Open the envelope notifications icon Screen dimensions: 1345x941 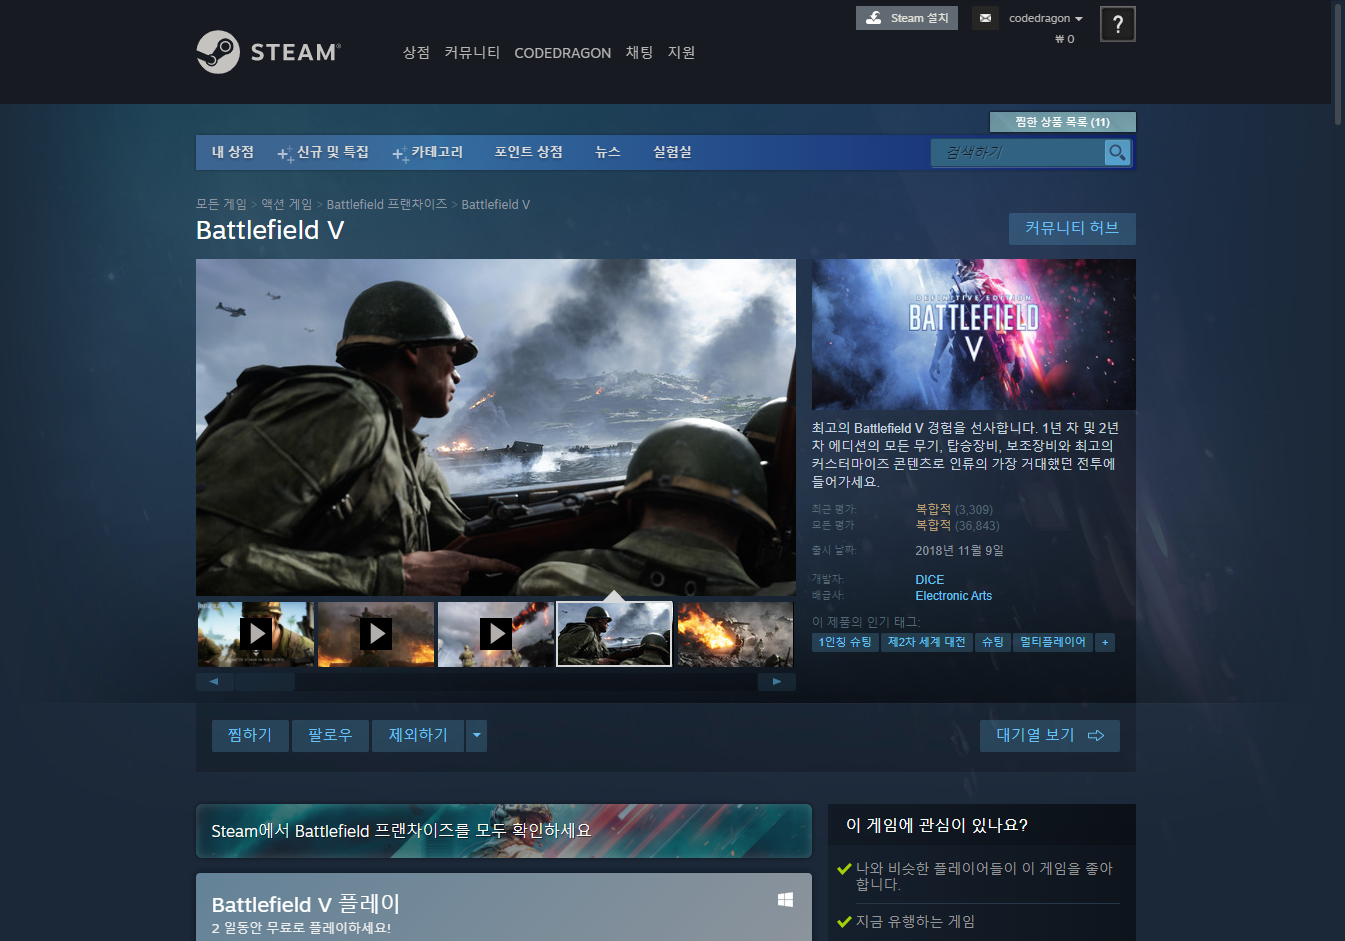[985, 18]
